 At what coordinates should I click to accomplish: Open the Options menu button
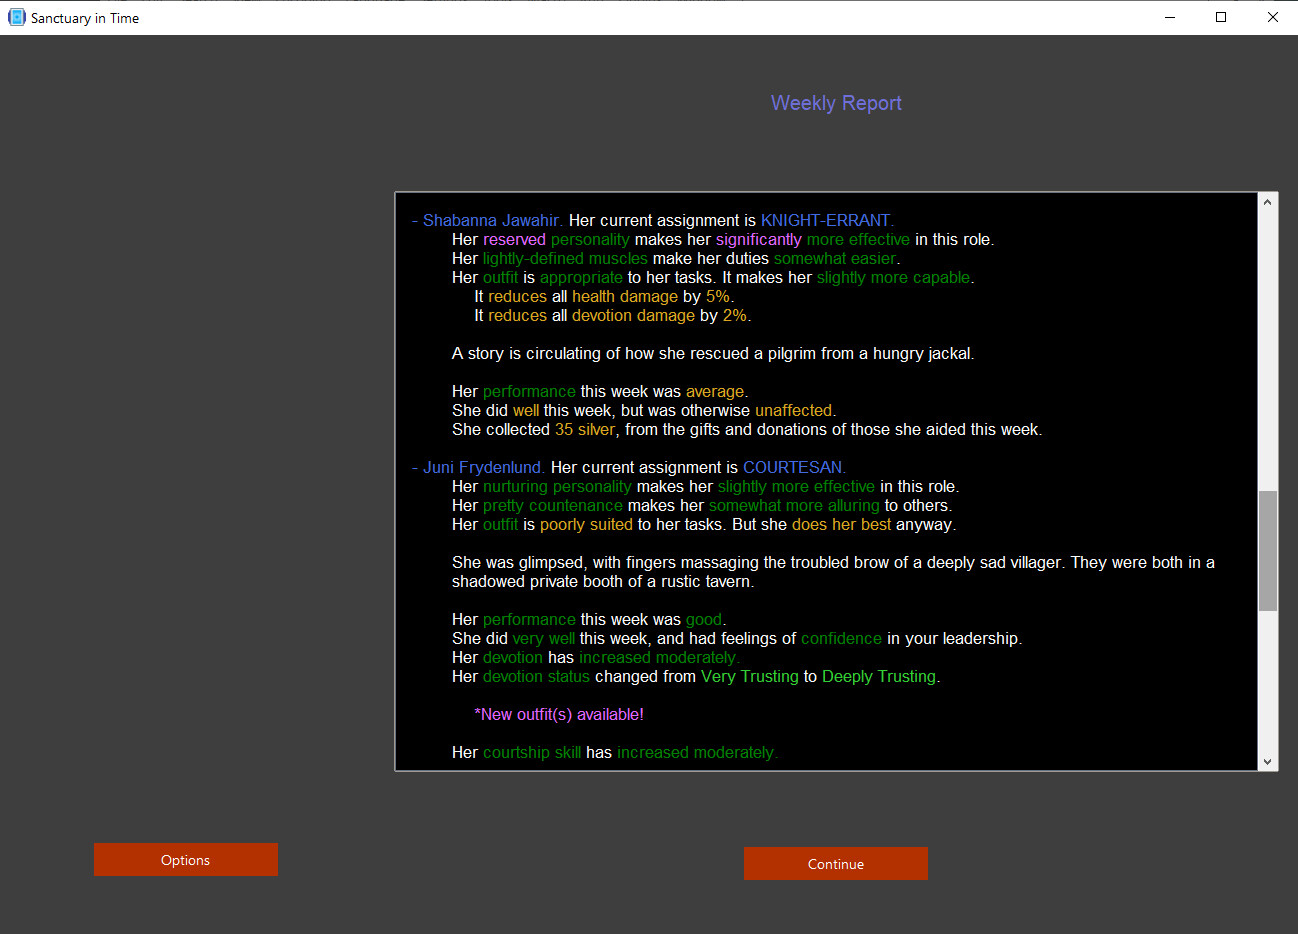tap(186, 860)
